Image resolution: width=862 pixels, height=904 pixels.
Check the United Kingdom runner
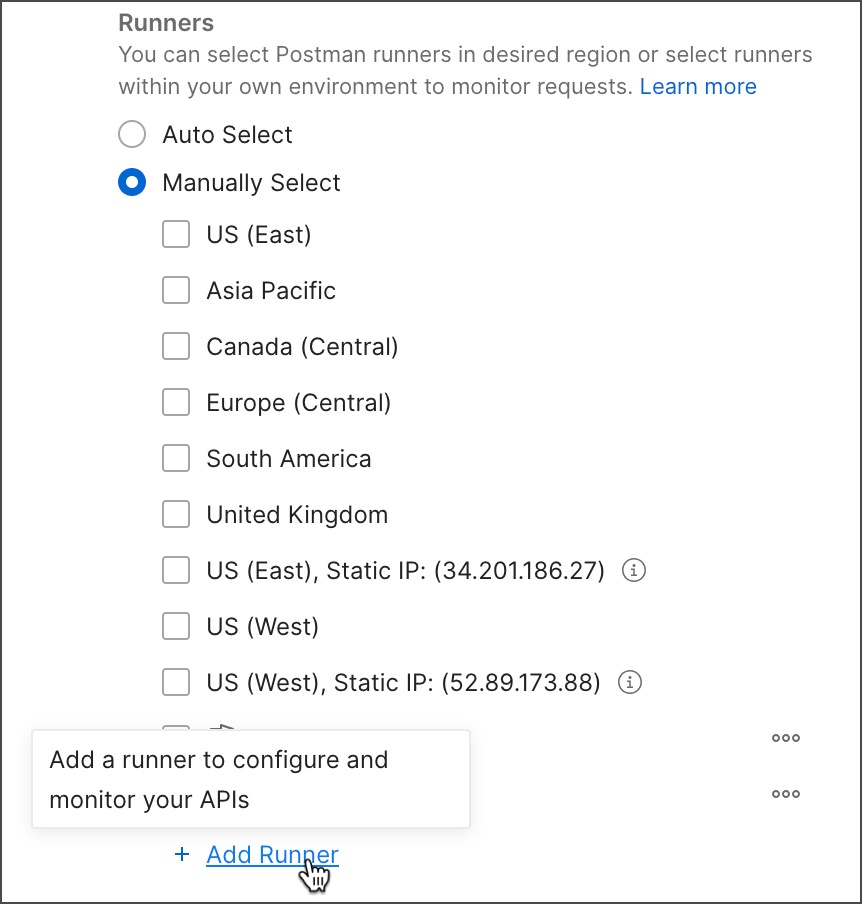tap(175, 514)
